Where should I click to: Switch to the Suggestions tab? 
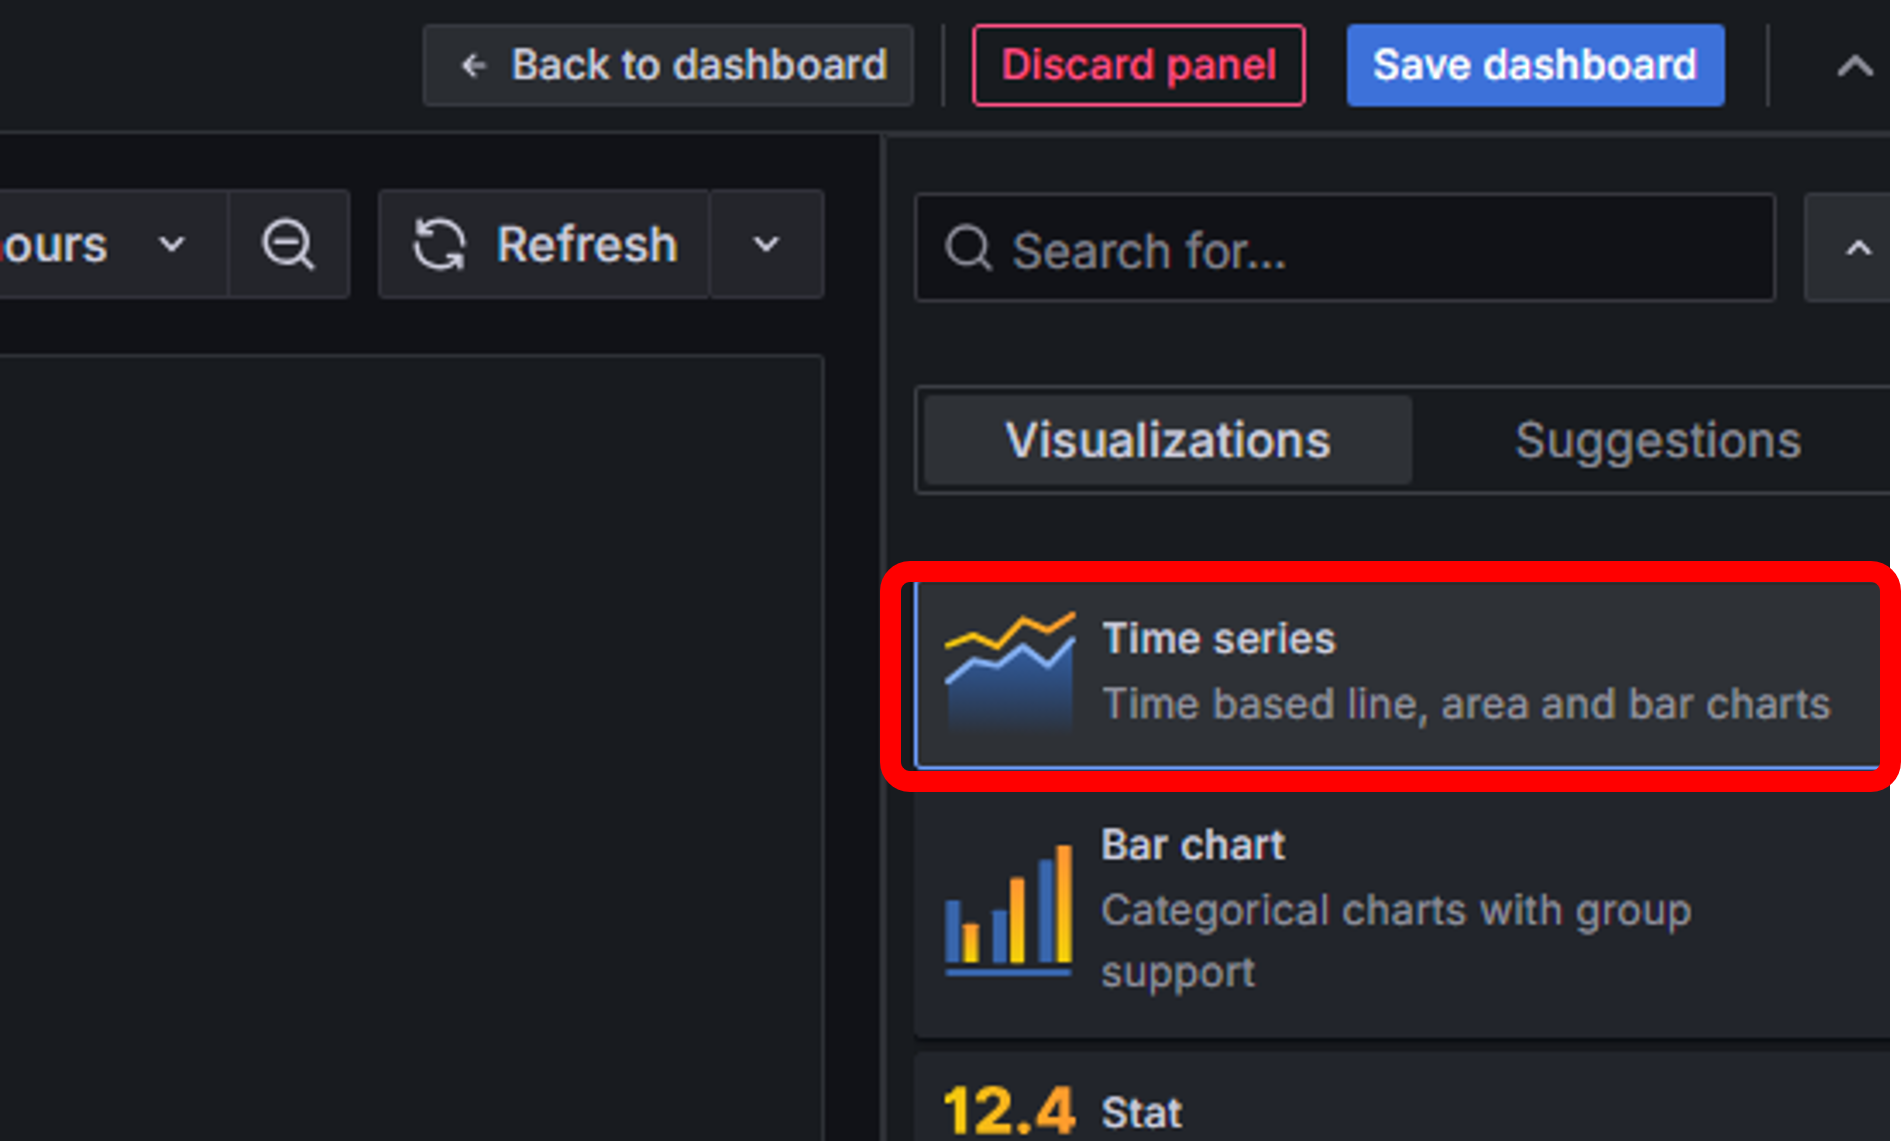pyautogui.click(x=1657, y=440)
